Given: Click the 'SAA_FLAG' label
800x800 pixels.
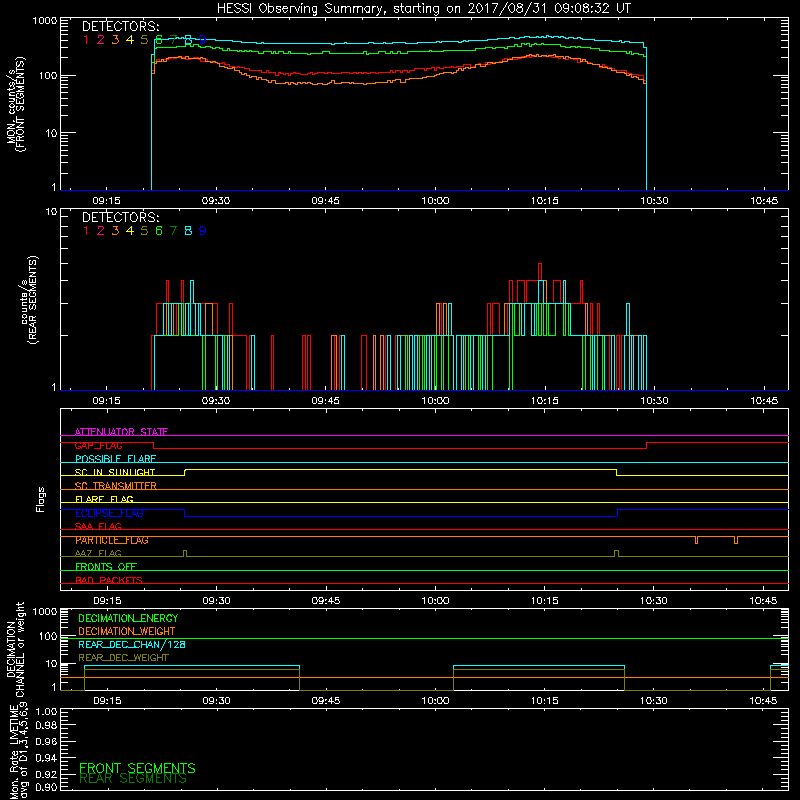Looking at the screenshot, I should [x=98, y=526].
